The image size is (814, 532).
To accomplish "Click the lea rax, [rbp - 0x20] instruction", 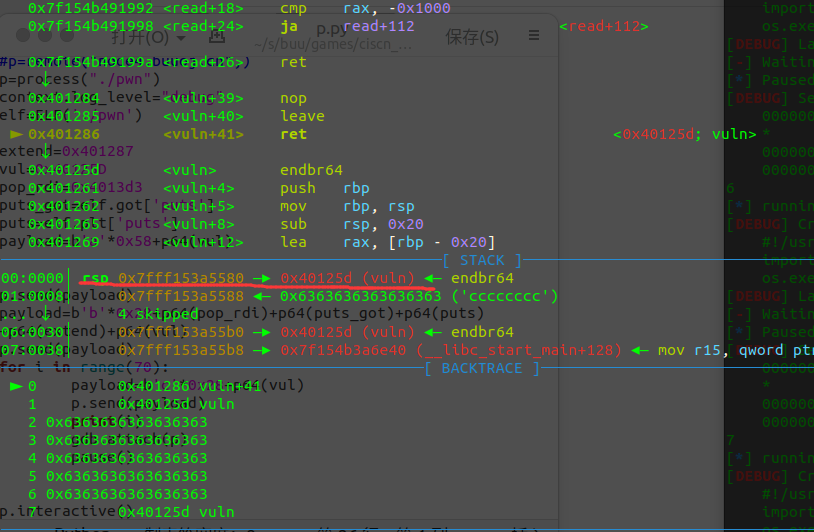I will click(x=388, y=242).
